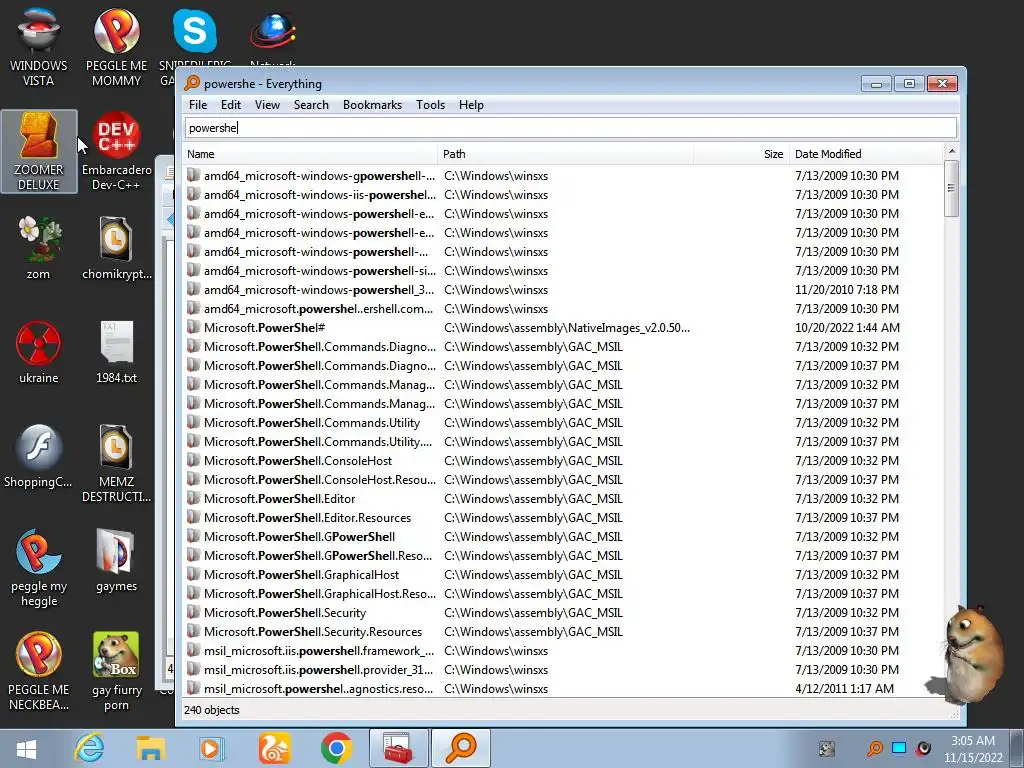Select the ukraine radiation icon

click(39, 353)
